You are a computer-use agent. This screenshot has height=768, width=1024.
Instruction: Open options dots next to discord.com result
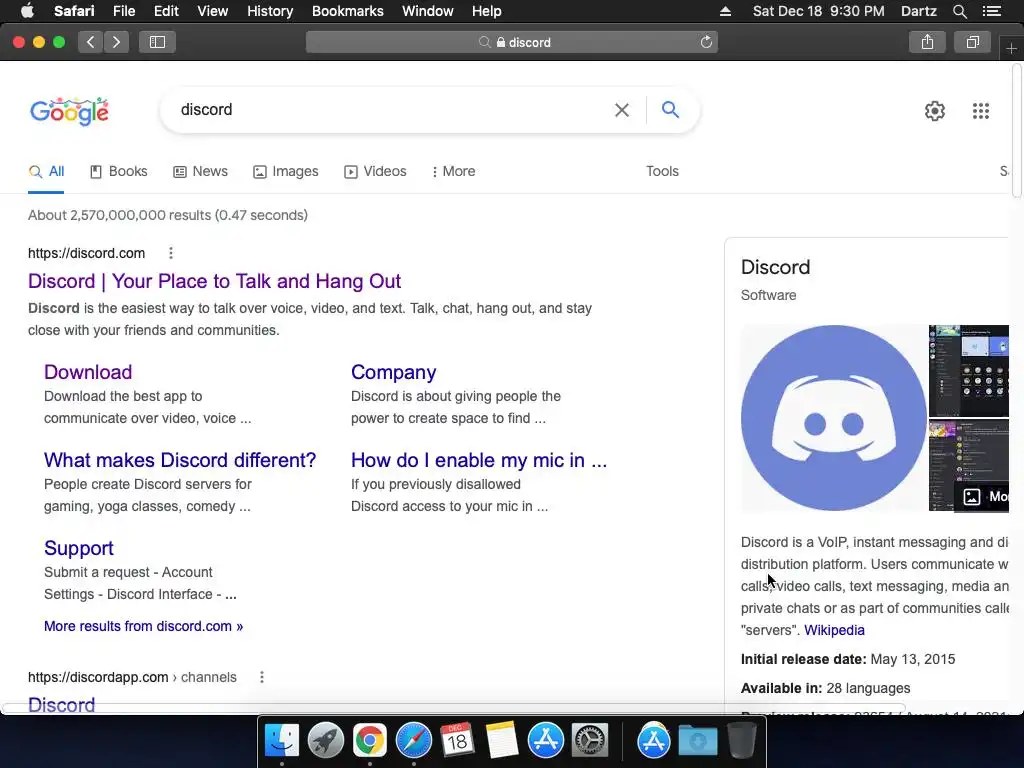[x=170, y=253]
